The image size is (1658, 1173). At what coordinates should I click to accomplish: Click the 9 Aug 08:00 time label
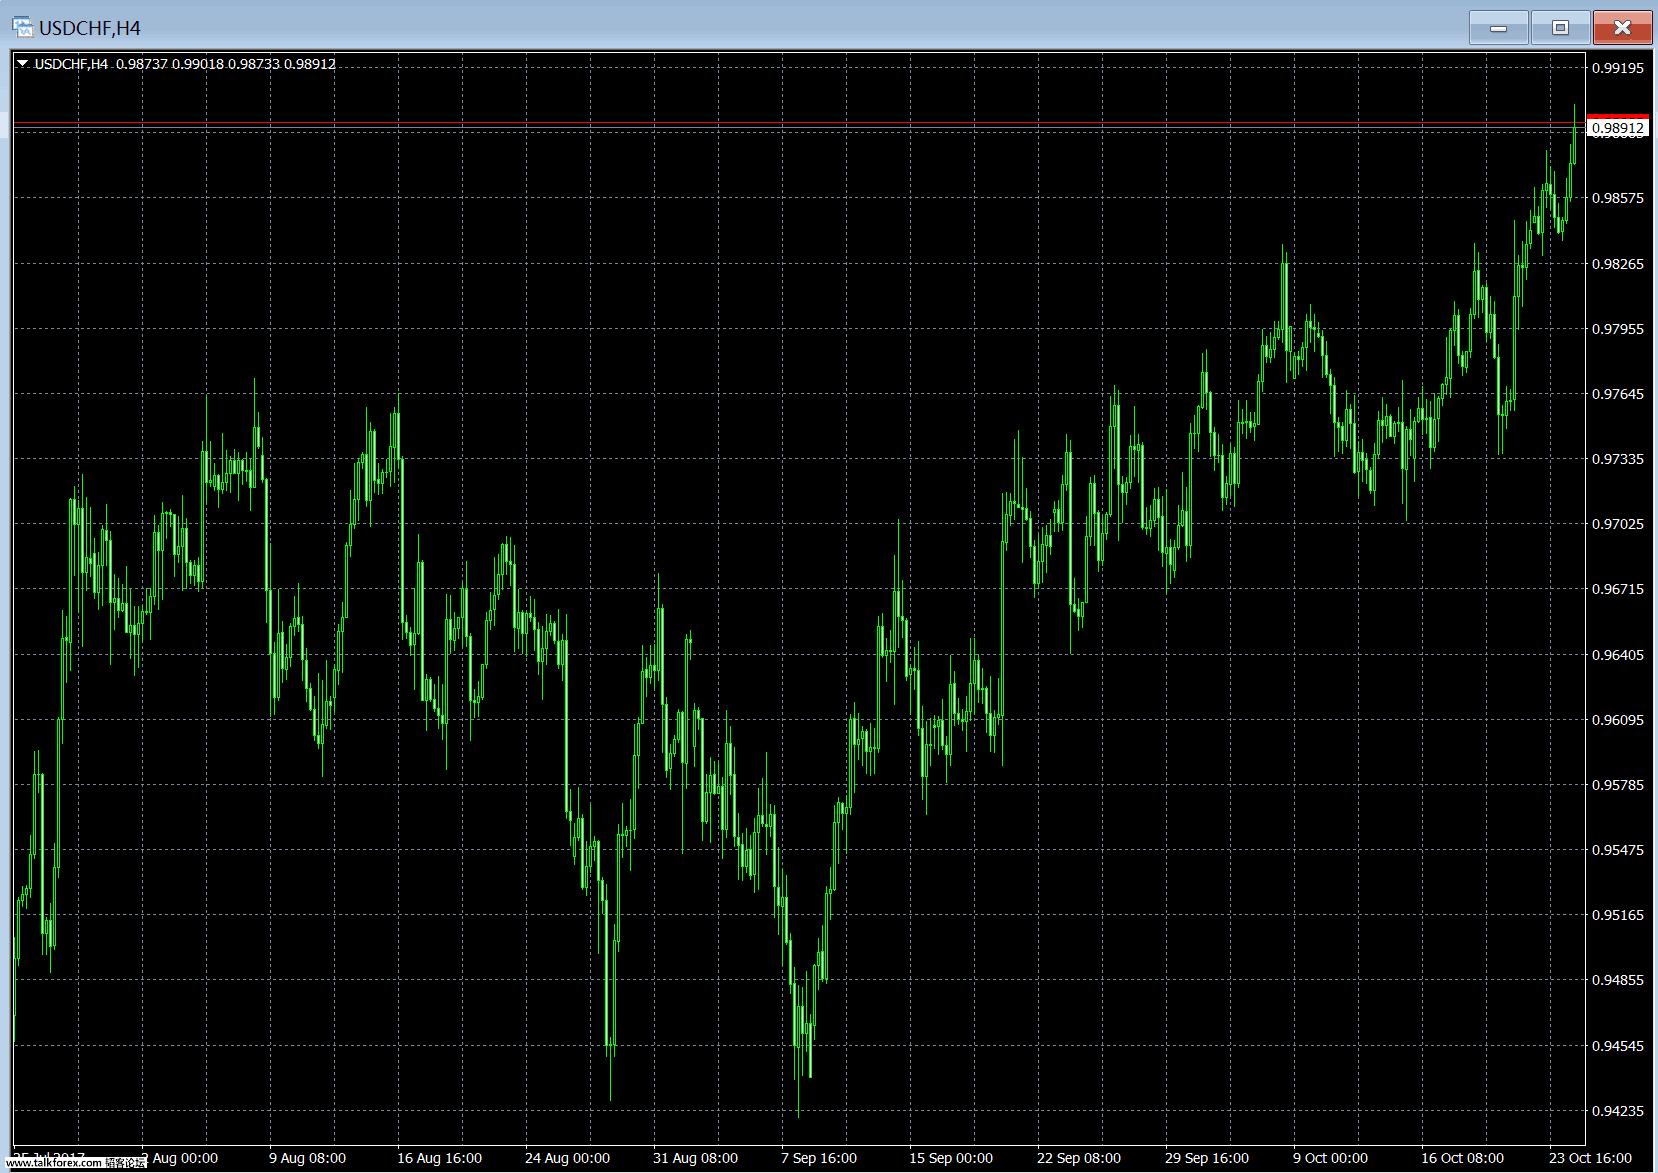pos(307,1158)
